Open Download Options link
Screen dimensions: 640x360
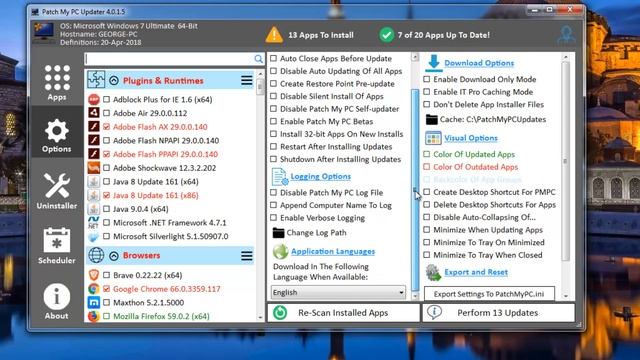pyautogui.click(x=479, y=63)
